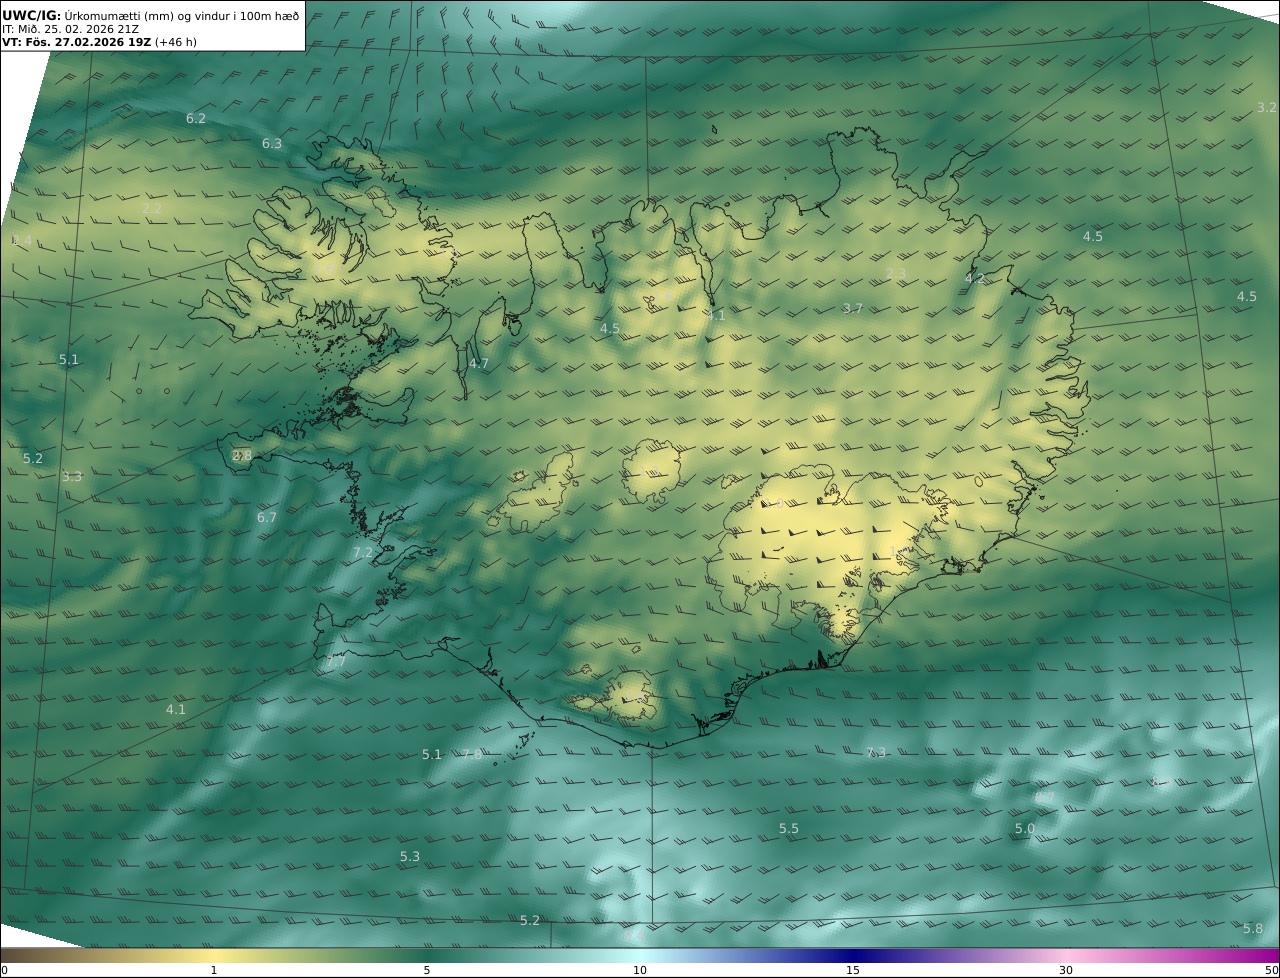Click the 6.7 precipitation label
1280x978 pixels.
(266, 518)
